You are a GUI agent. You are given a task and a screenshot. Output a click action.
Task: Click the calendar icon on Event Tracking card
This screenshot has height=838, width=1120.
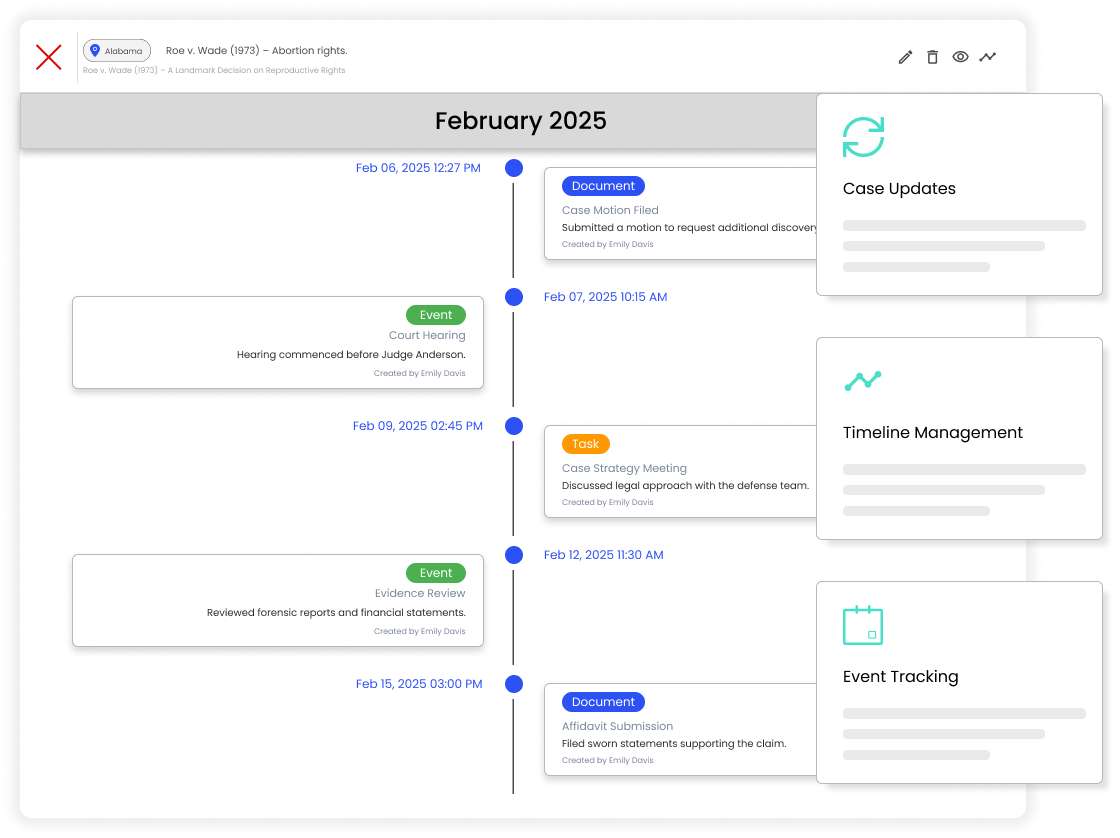click(x=862, y=624)
